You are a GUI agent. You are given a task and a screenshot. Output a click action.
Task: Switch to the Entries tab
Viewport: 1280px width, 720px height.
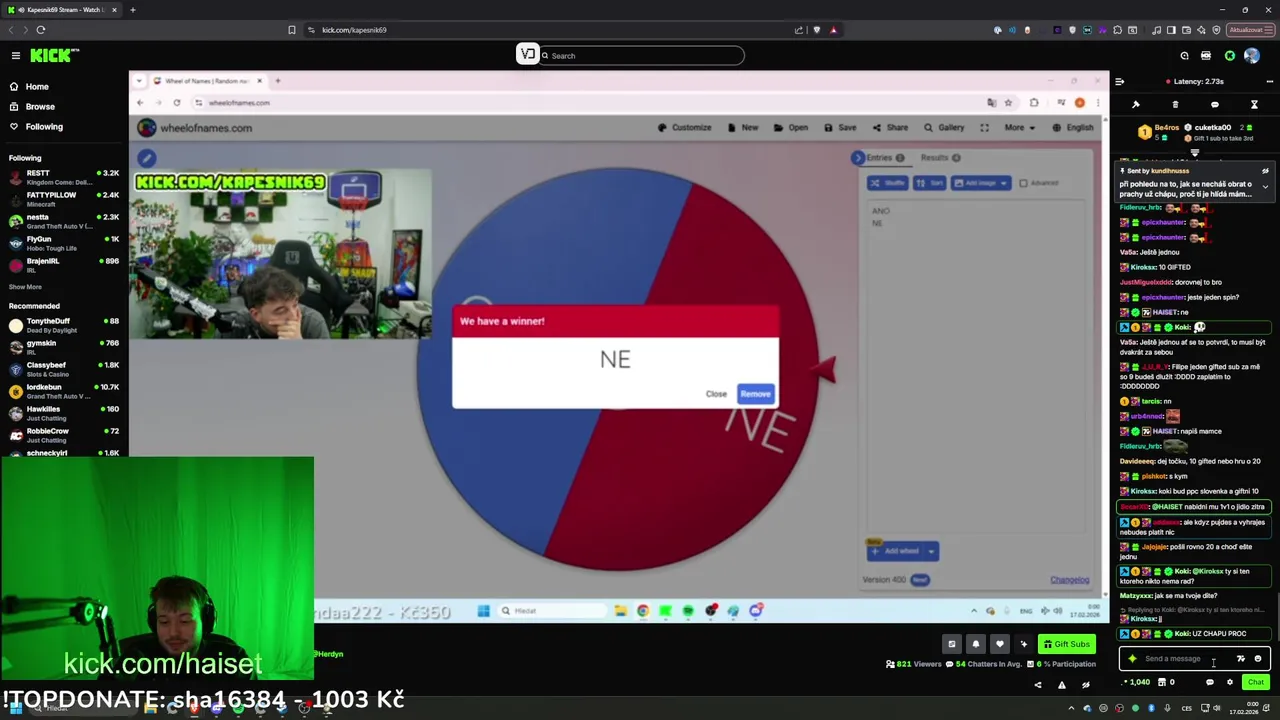point(885,158)
